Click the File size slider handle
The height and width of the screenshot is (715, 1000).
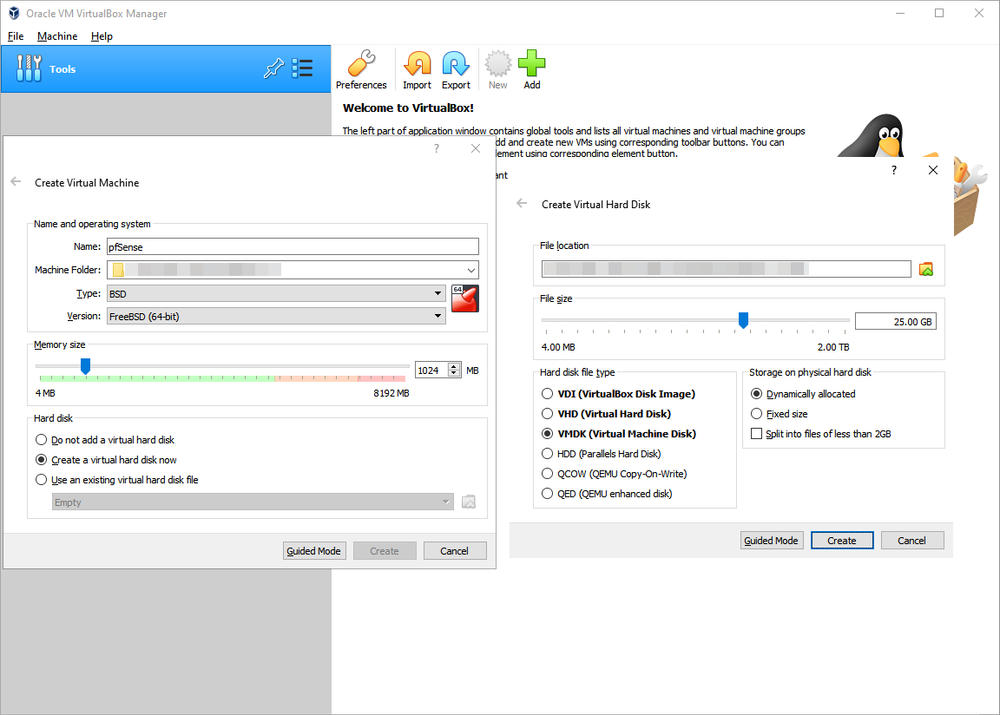click(743, 320)
